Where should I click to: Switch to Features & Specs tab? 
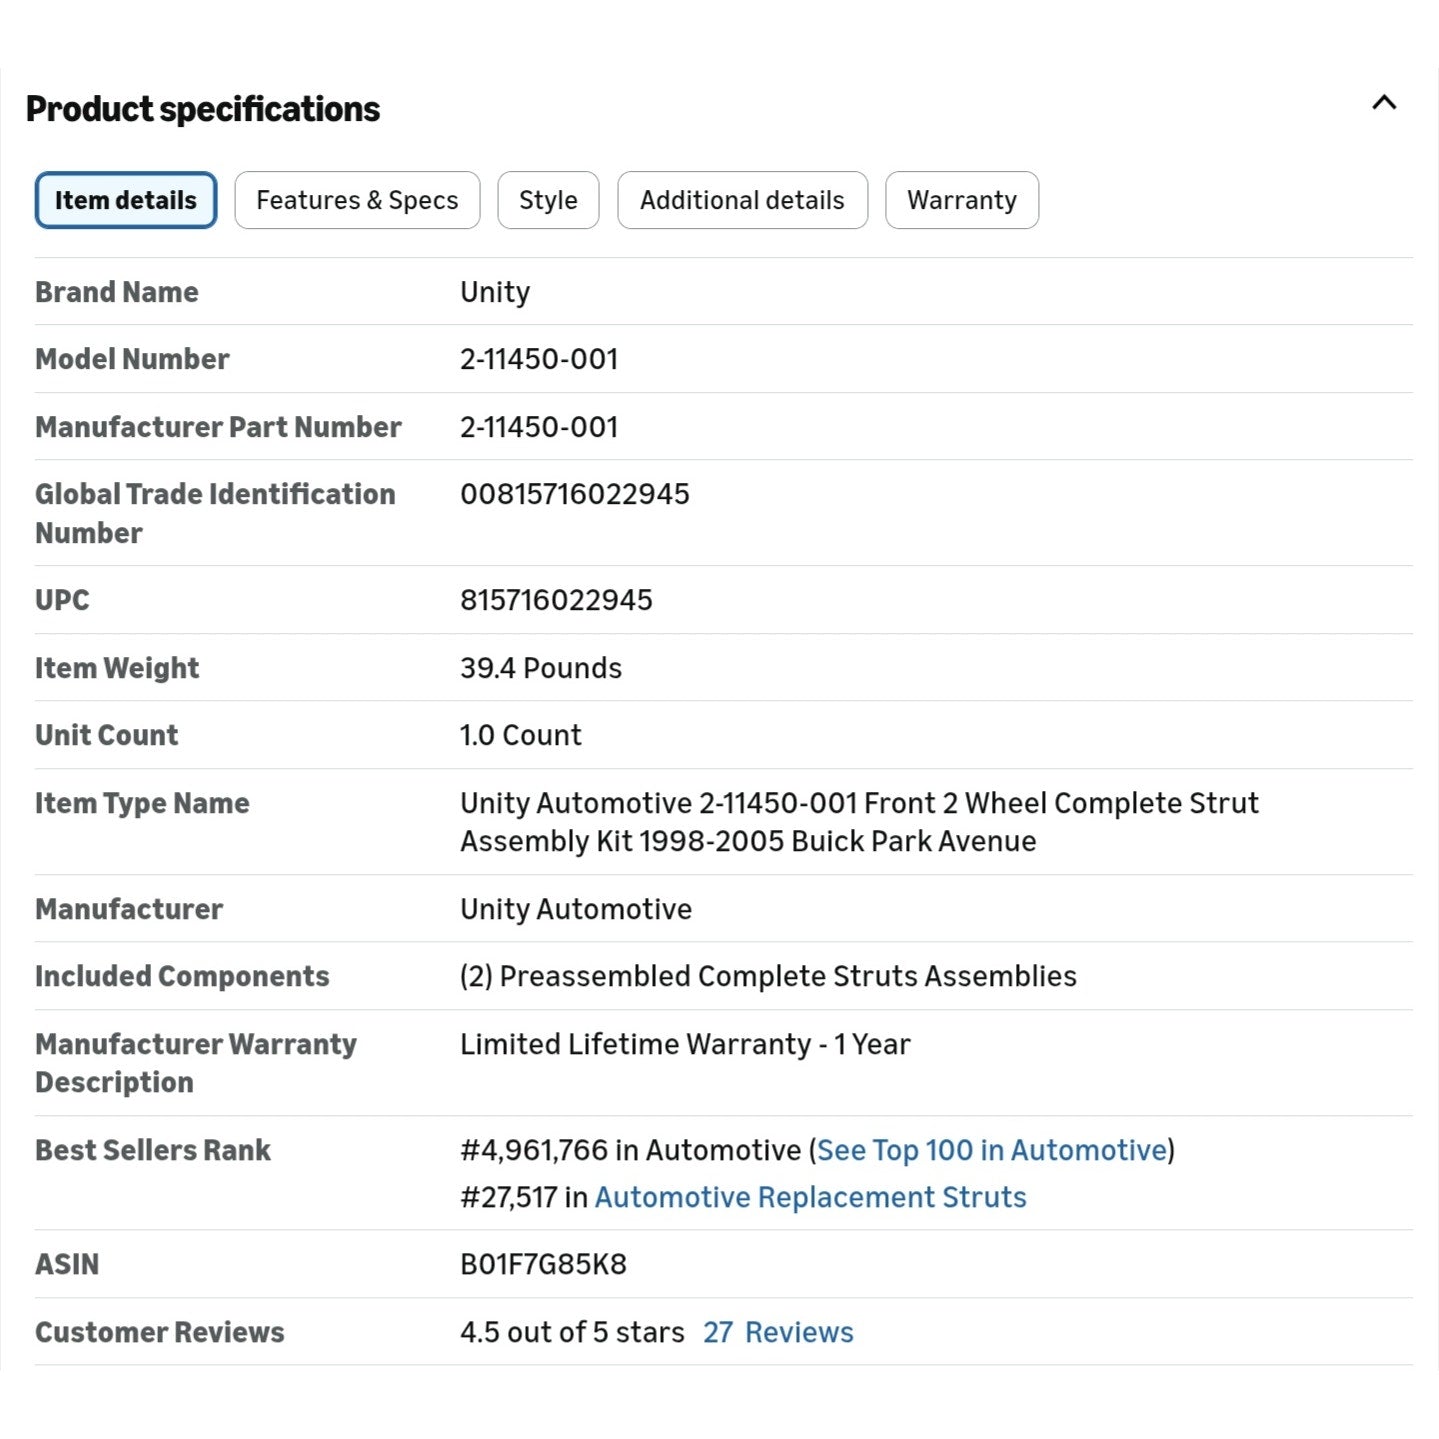357,200
